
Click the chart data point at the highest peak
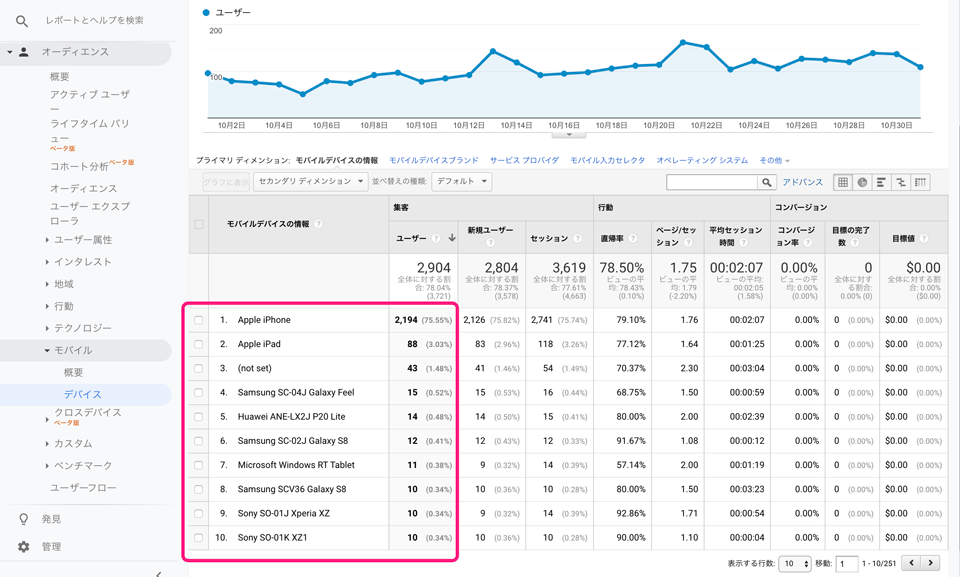point(683,42)
